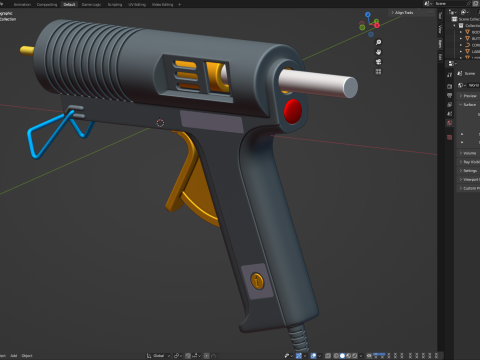480x360 pixels.
Task: Toggle viewport gizmos display button
Action: [x=299, y=356]
